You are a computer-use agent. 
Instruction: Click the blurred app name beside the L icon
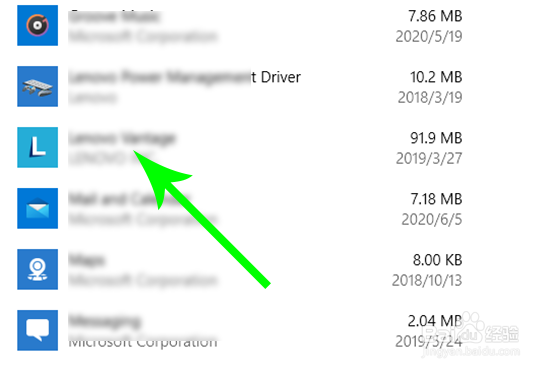tap(122, 138)
